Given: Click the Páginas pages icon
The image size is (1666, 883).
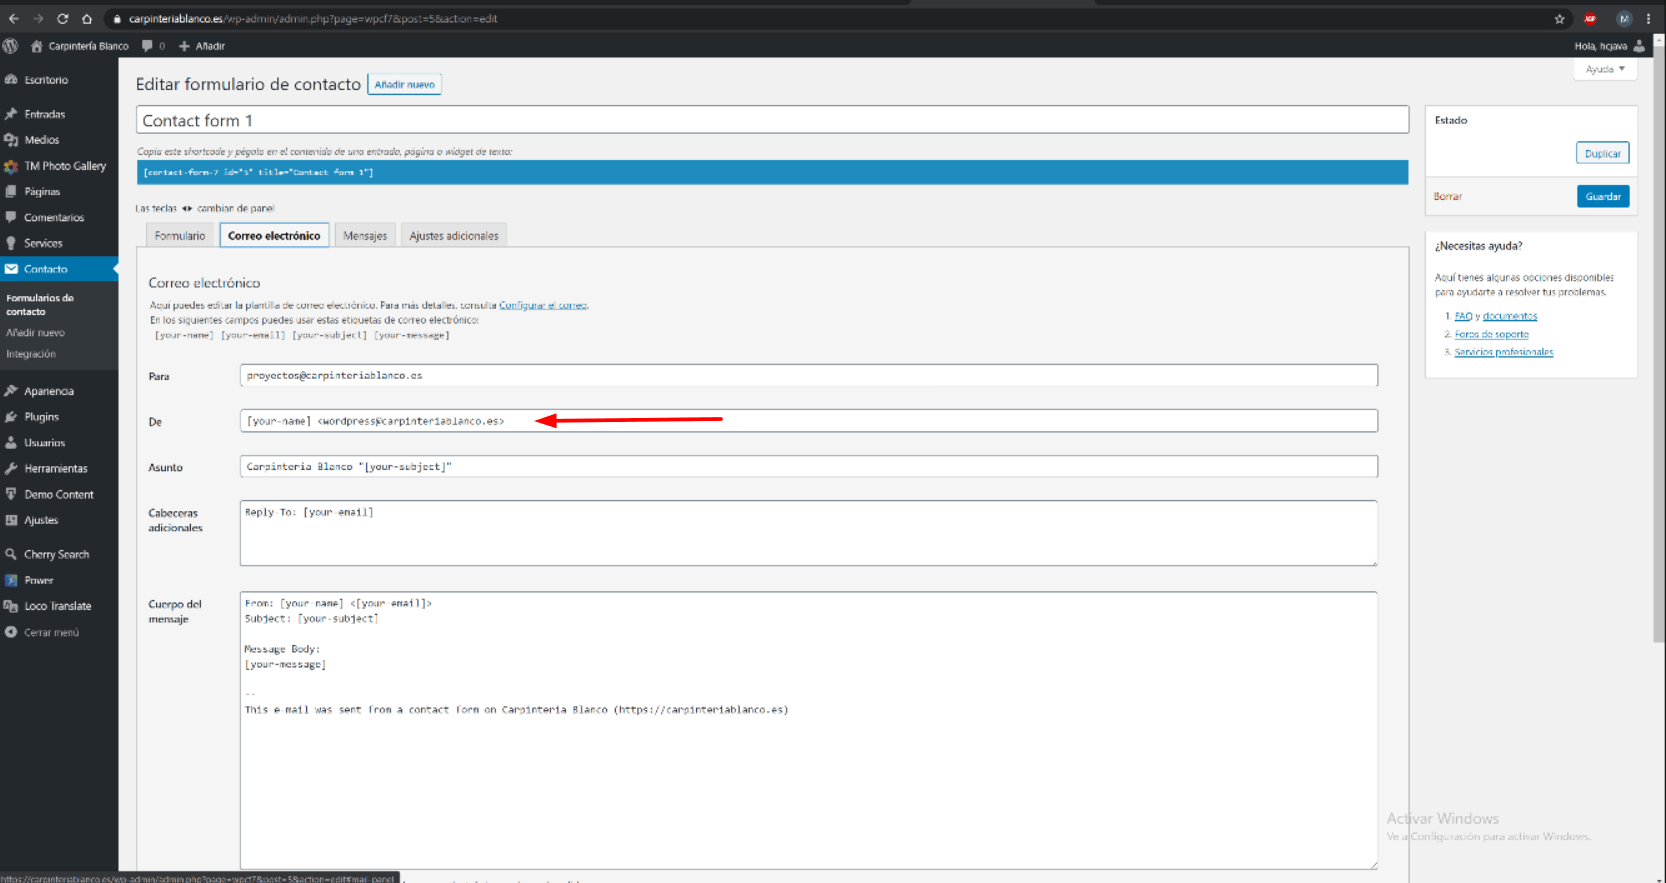Looking at the screenshot, I should pyautogui.click(x=11, y=192).
